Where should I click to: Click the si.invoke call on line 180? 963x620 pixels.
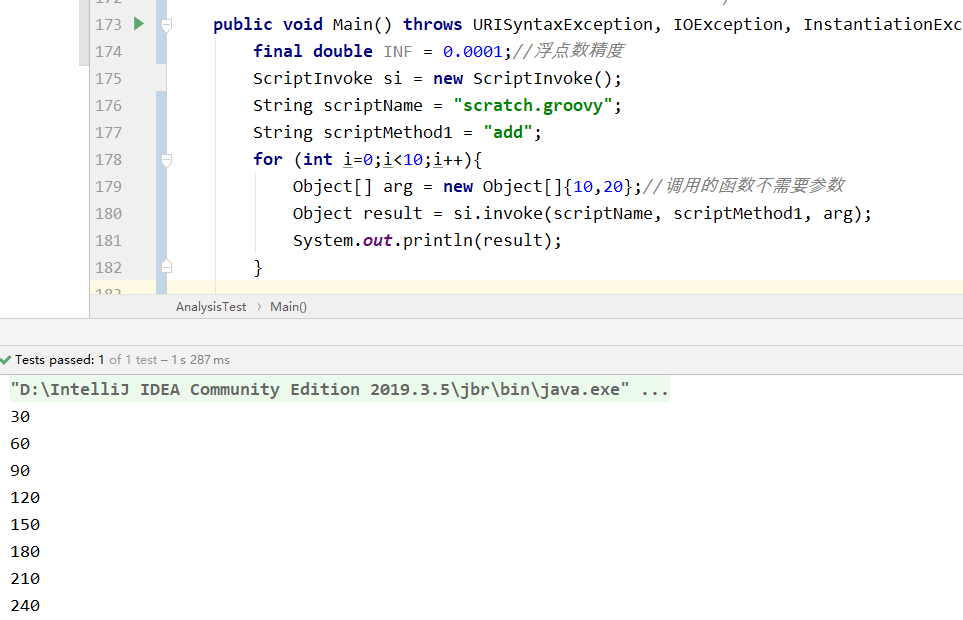(x=661, y=214)
